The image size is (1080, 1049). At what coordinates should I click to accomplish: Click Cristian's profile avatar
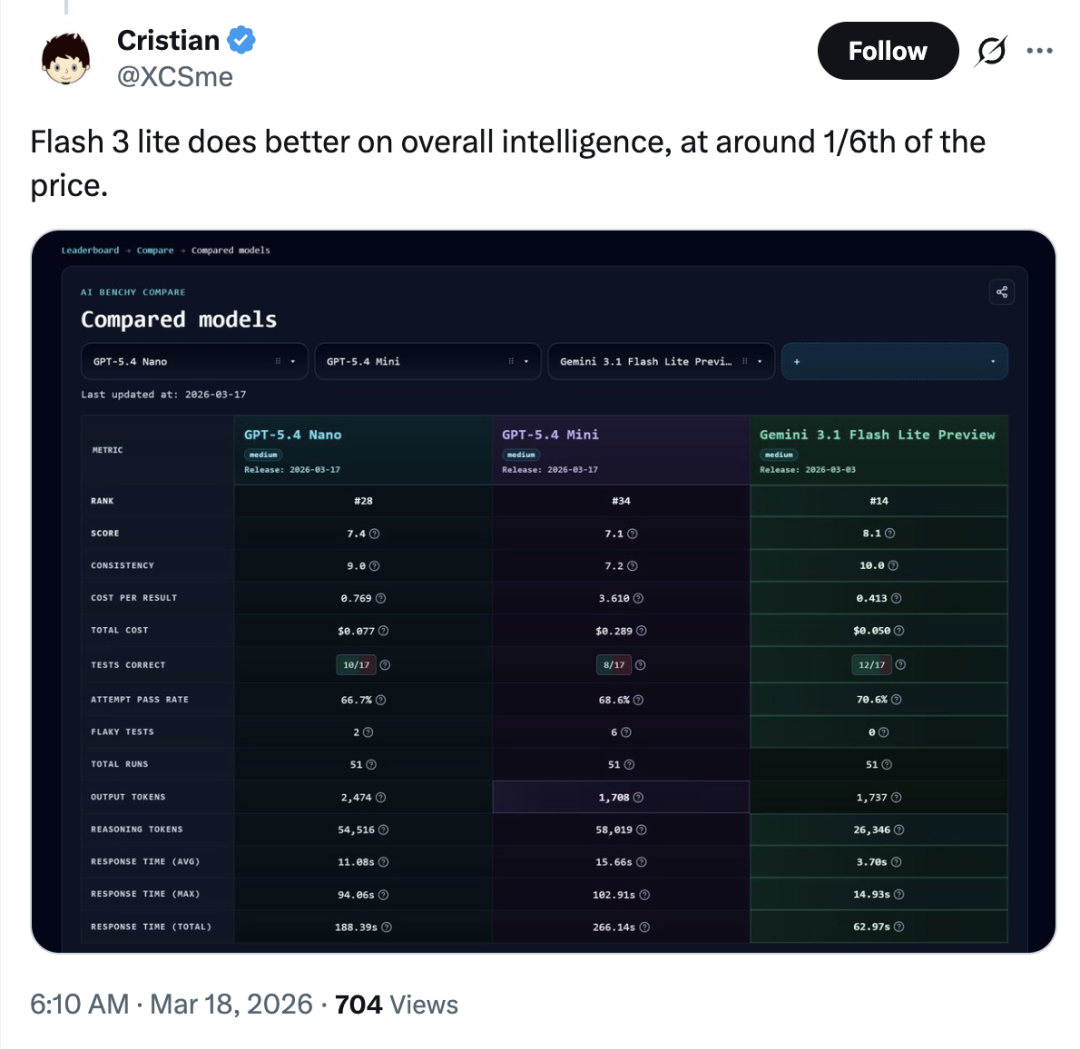click(66, 58)
